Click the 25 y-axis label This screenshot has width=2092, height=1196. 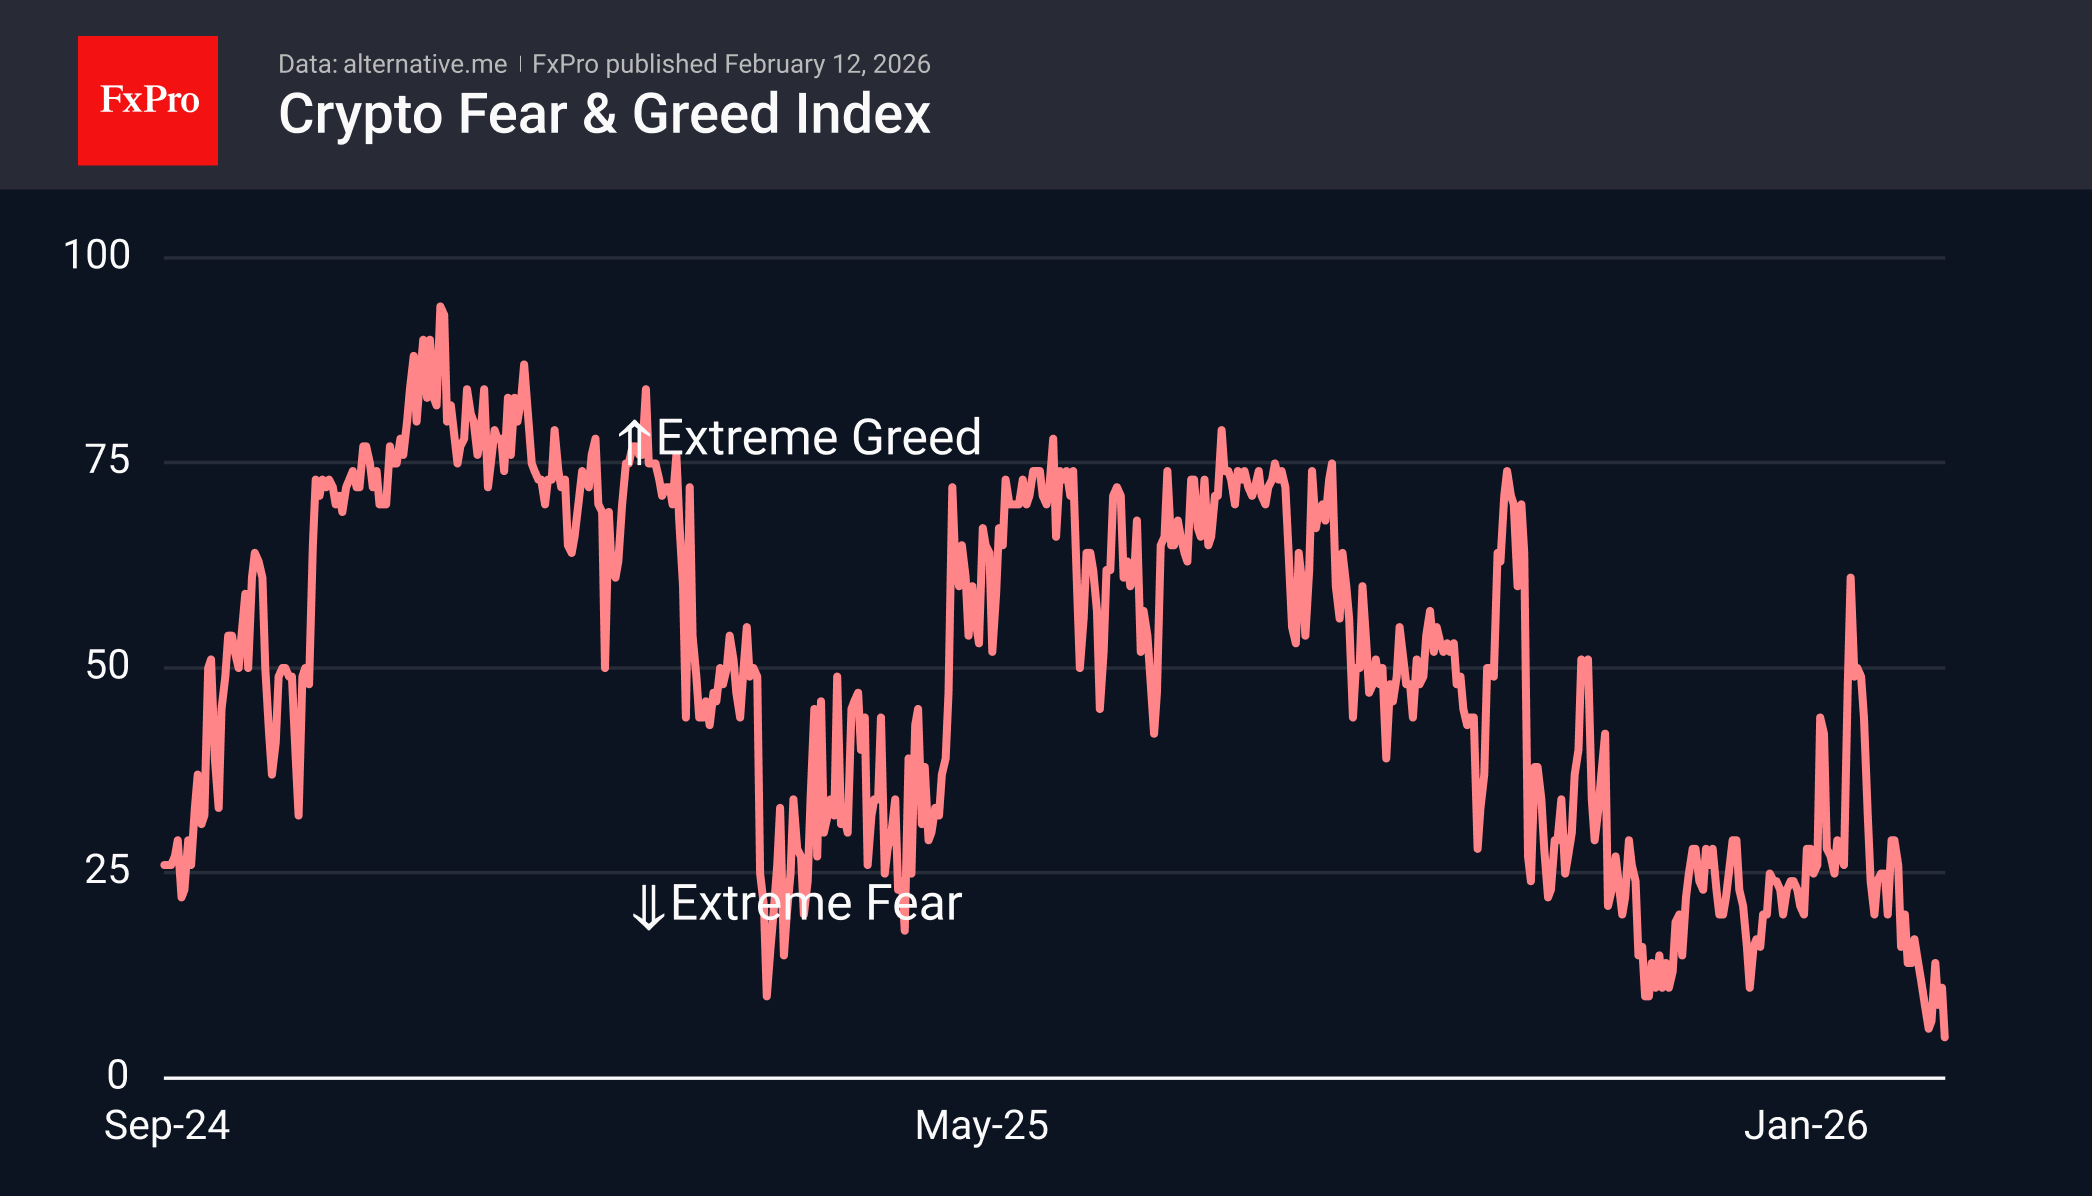(108, 870)
